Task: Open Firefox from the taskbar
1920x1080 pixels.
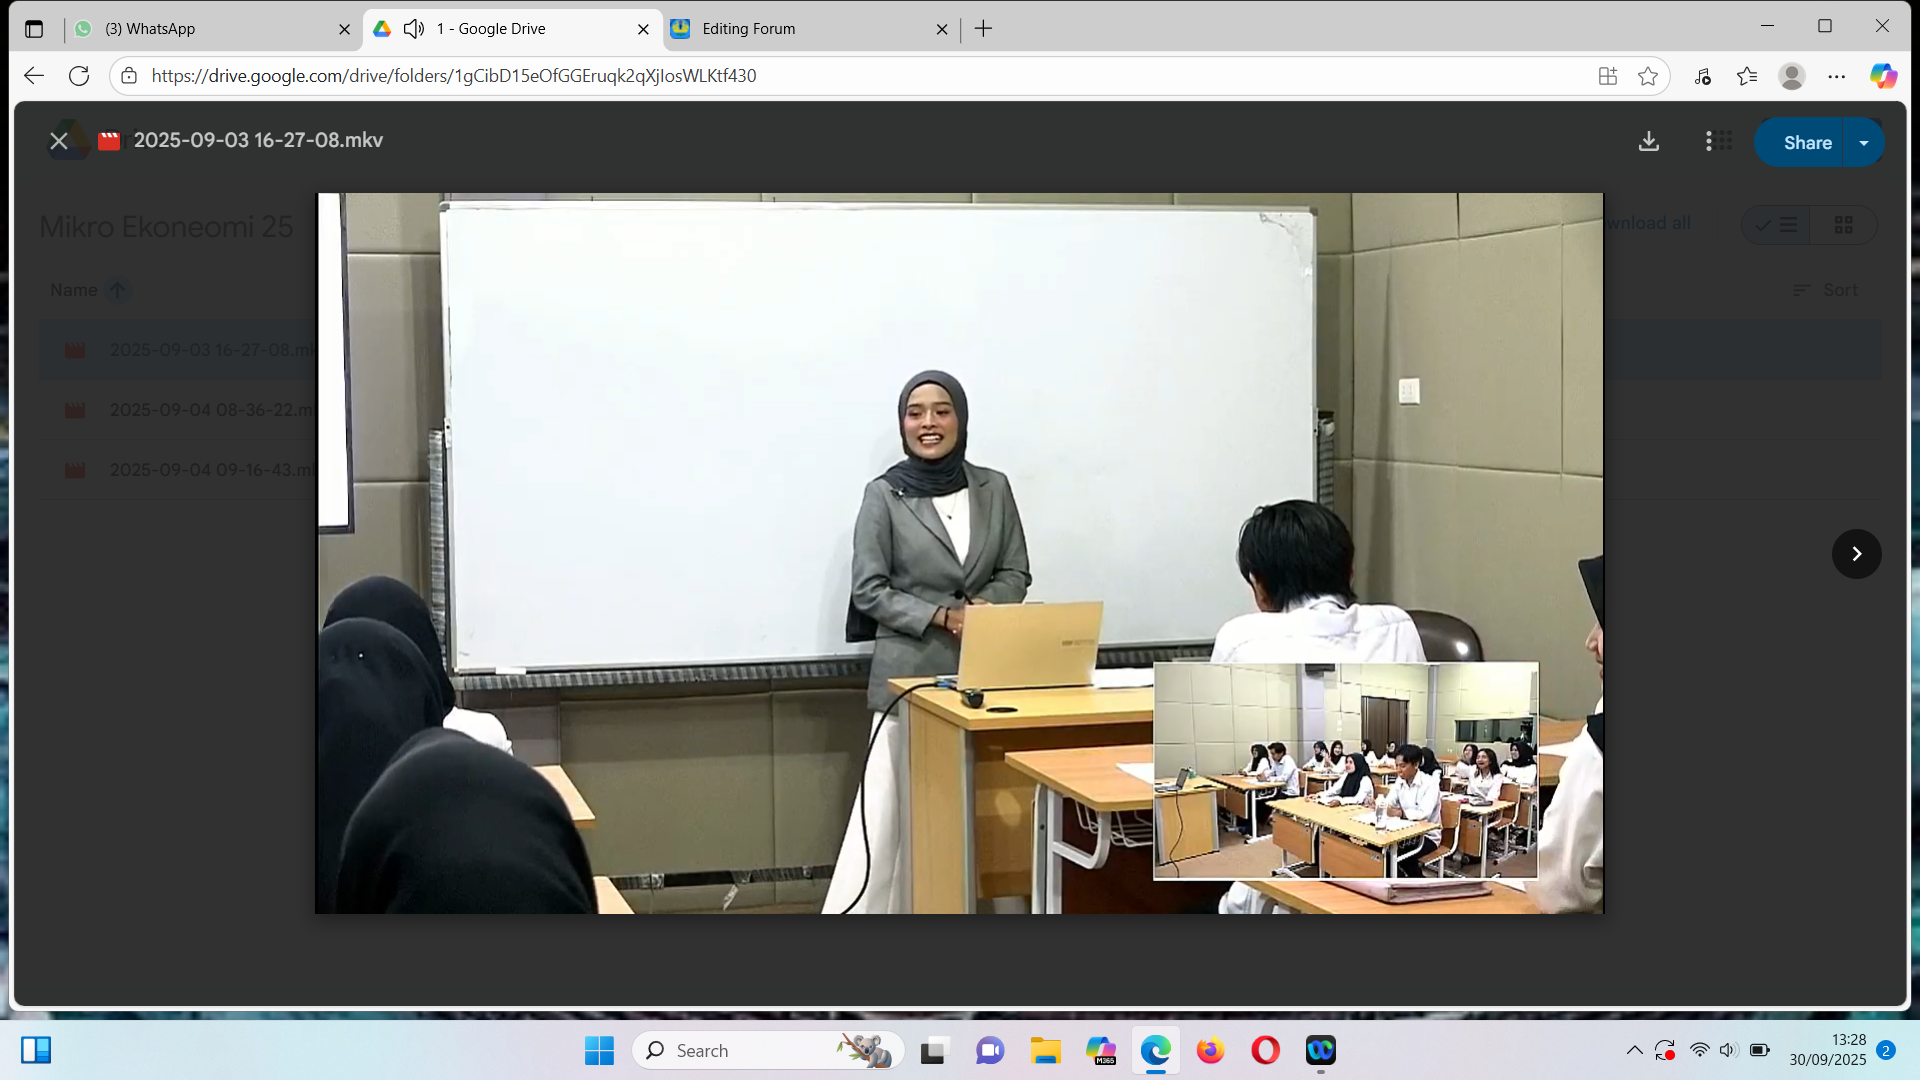Action: click(1210, 1050)
